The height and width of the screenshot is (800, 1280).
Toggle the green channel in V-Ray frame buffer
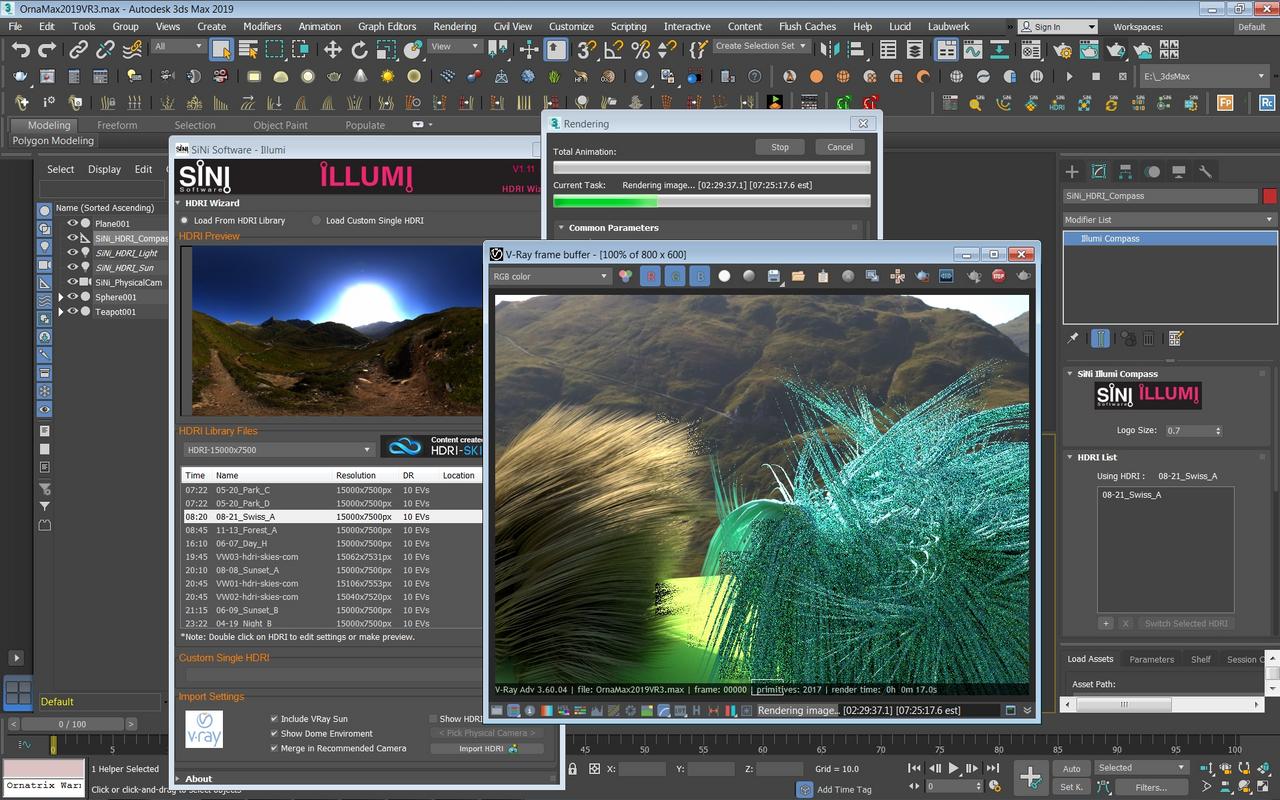pos(675,276)
